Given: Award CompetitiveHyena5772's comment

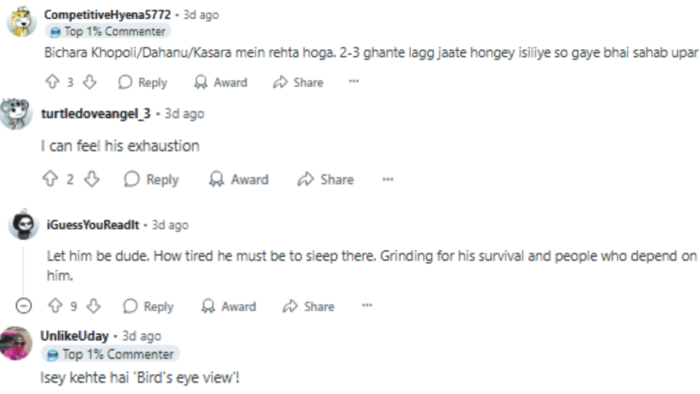Looking at the screenshot, I should point(221,82).
